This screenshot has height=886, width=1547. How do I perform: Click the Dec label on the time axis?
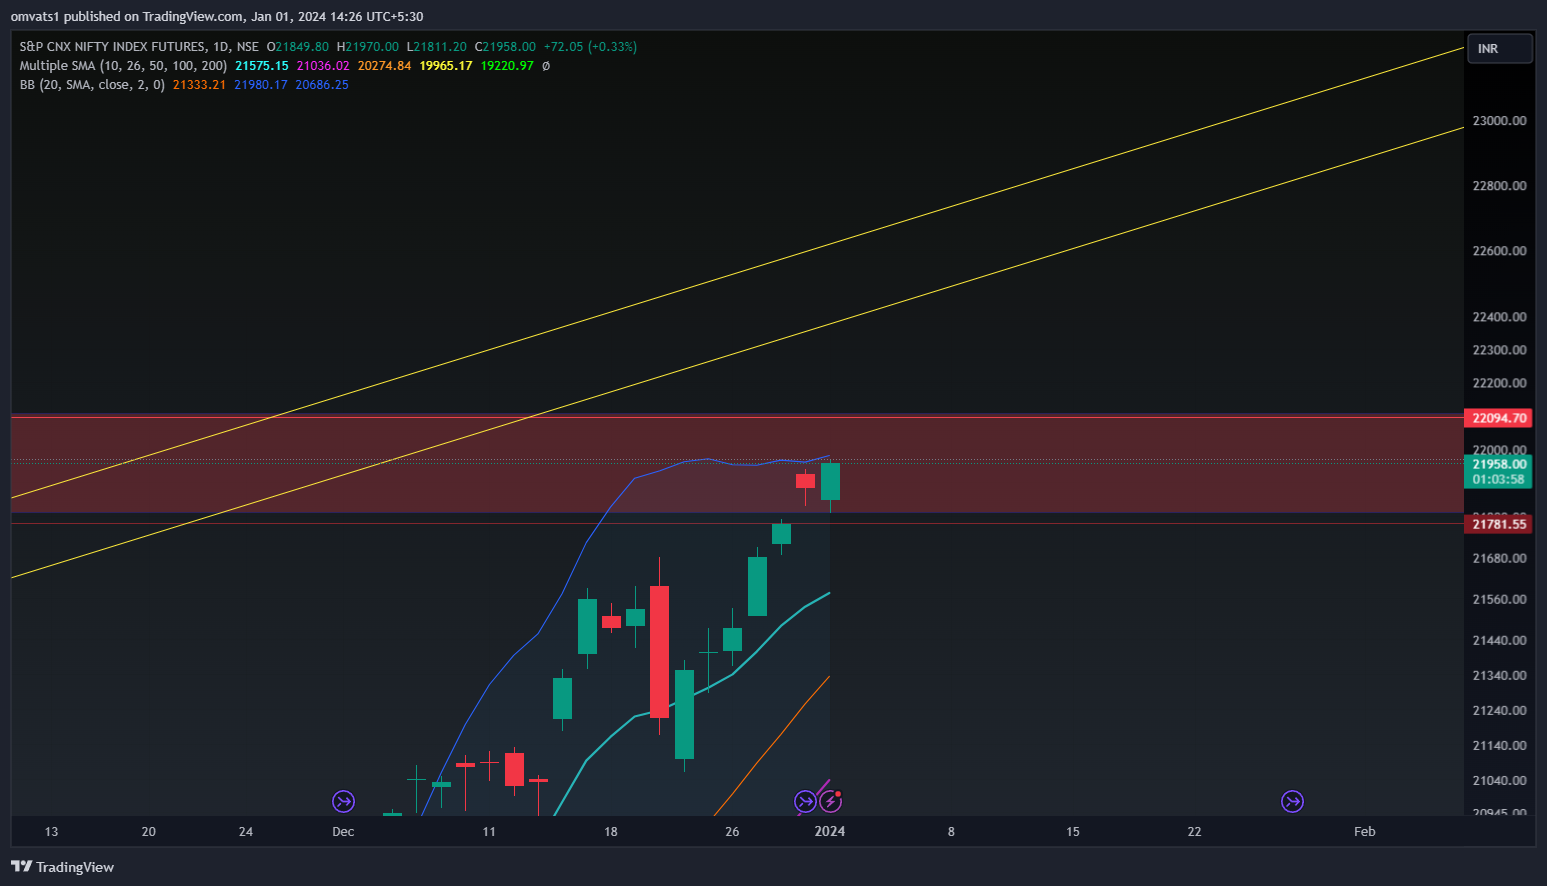pyautogui.click(x=343, y=831)
